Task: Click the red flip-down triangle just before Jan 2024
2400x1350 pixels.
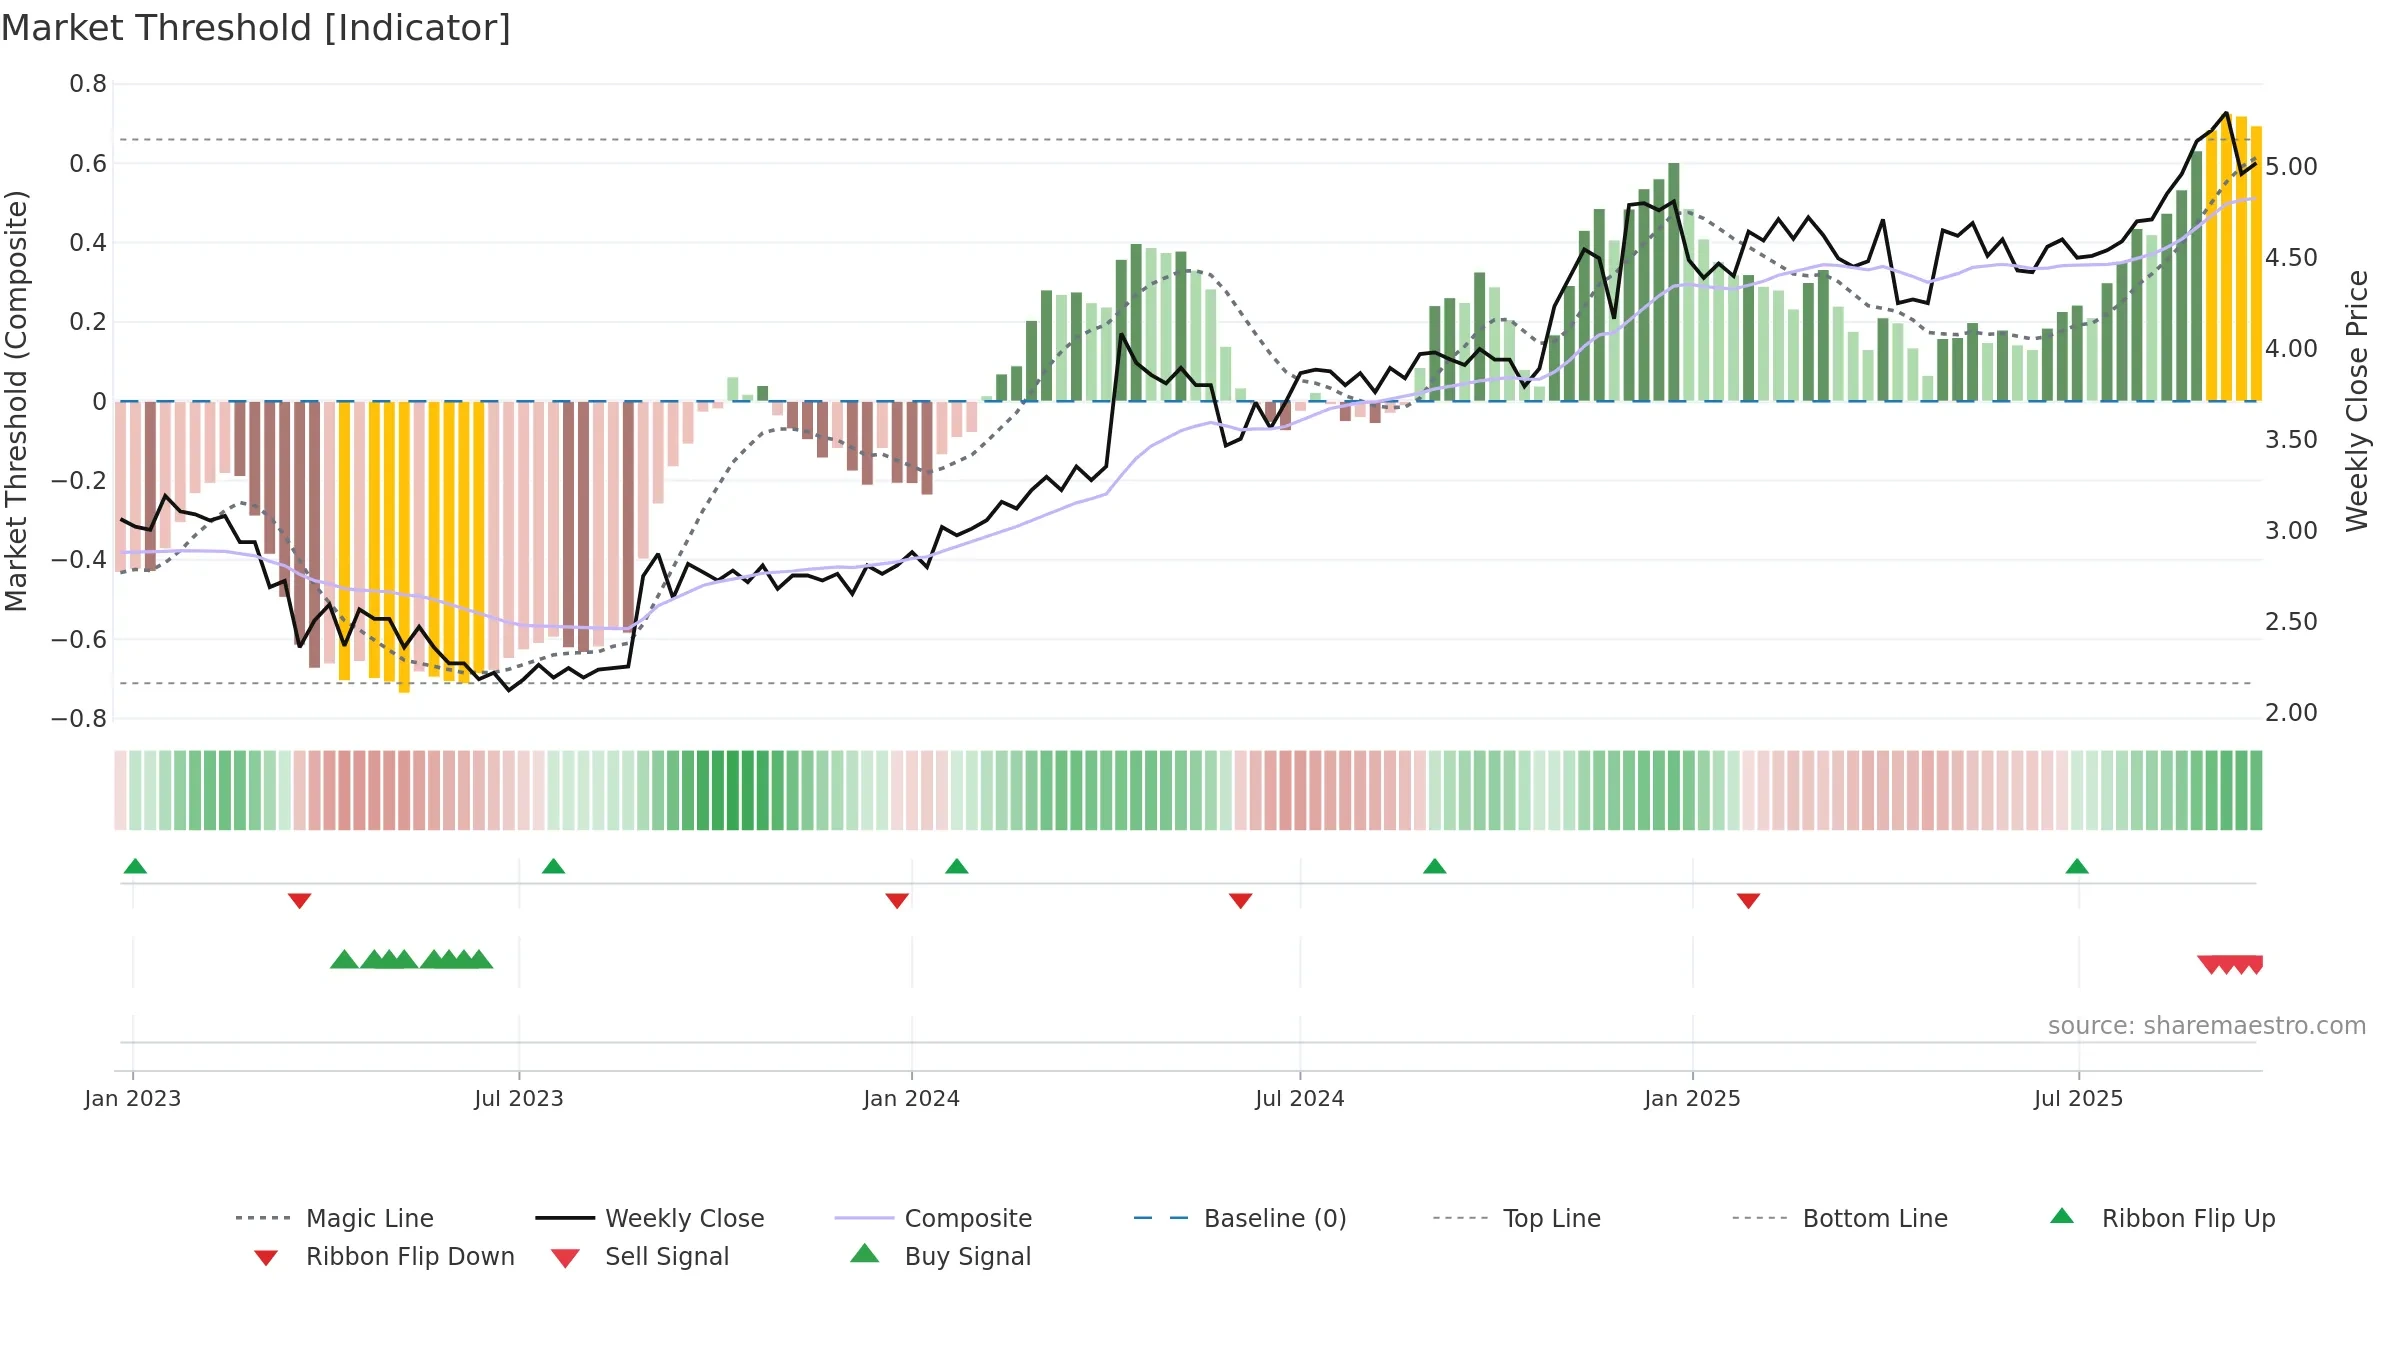Action: [x=897, y=900]
